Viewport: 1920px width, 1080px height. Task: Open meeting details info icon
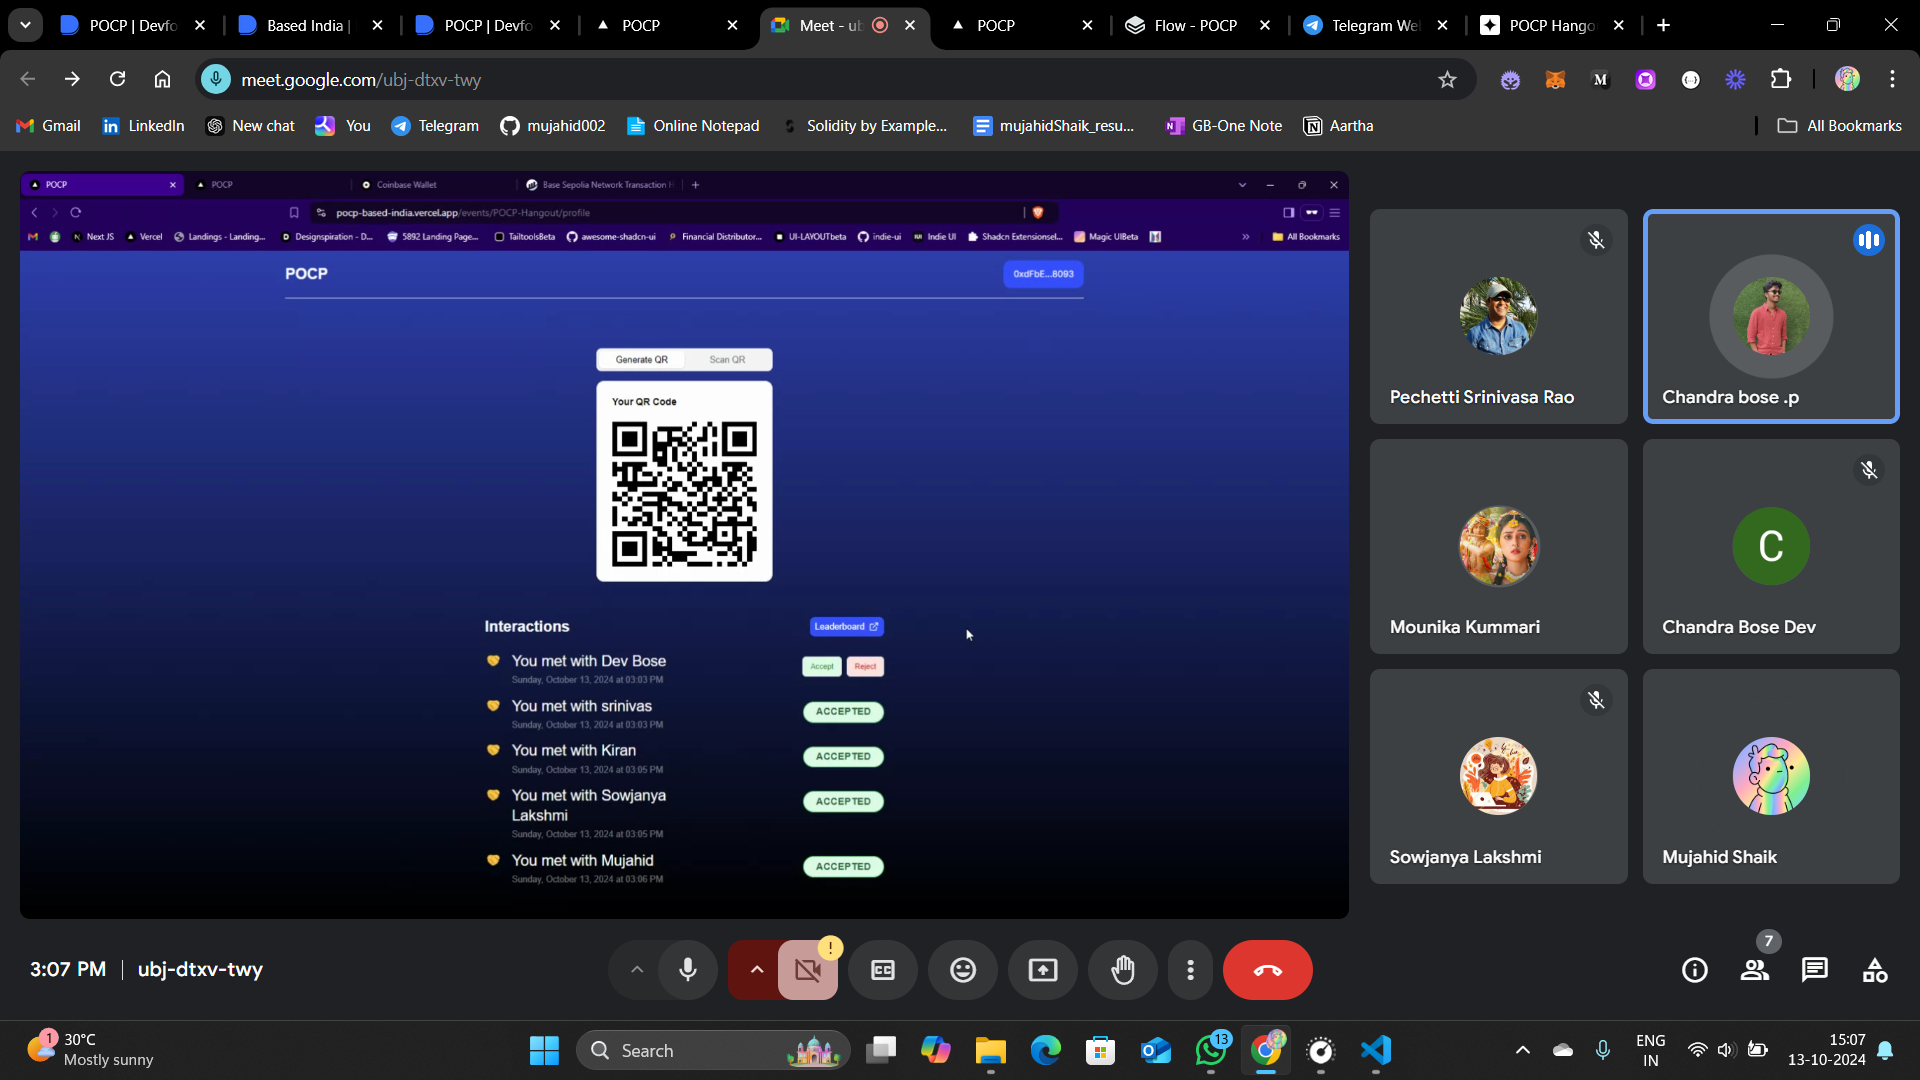[1695, 970]
